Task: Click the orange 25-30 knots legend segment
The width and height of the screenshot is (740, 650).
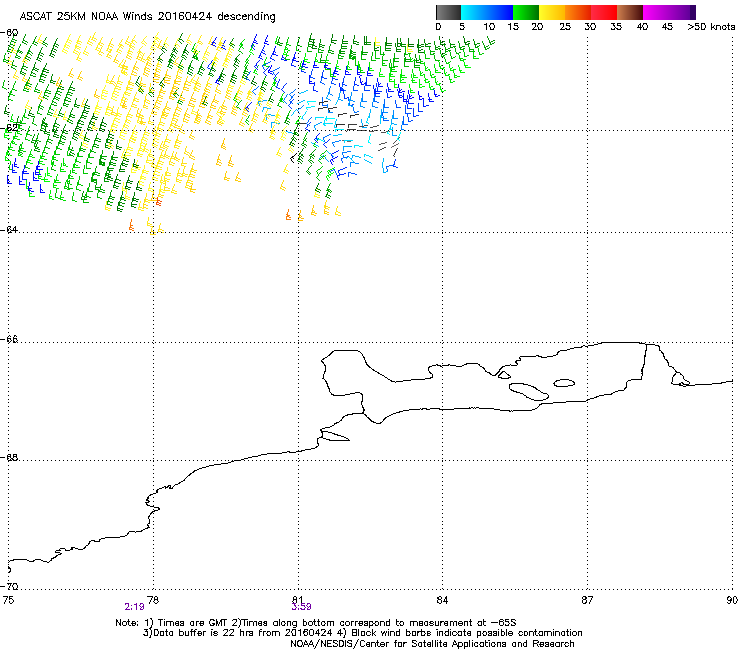Action: (x=578, y=12)
